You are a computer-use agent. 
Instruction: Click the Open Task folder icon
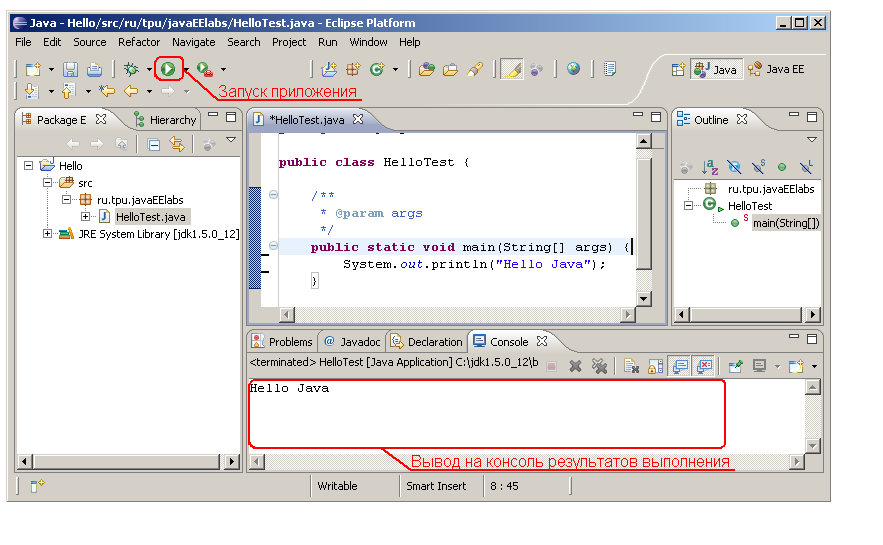pyautogui.click(x=450, y=69)
